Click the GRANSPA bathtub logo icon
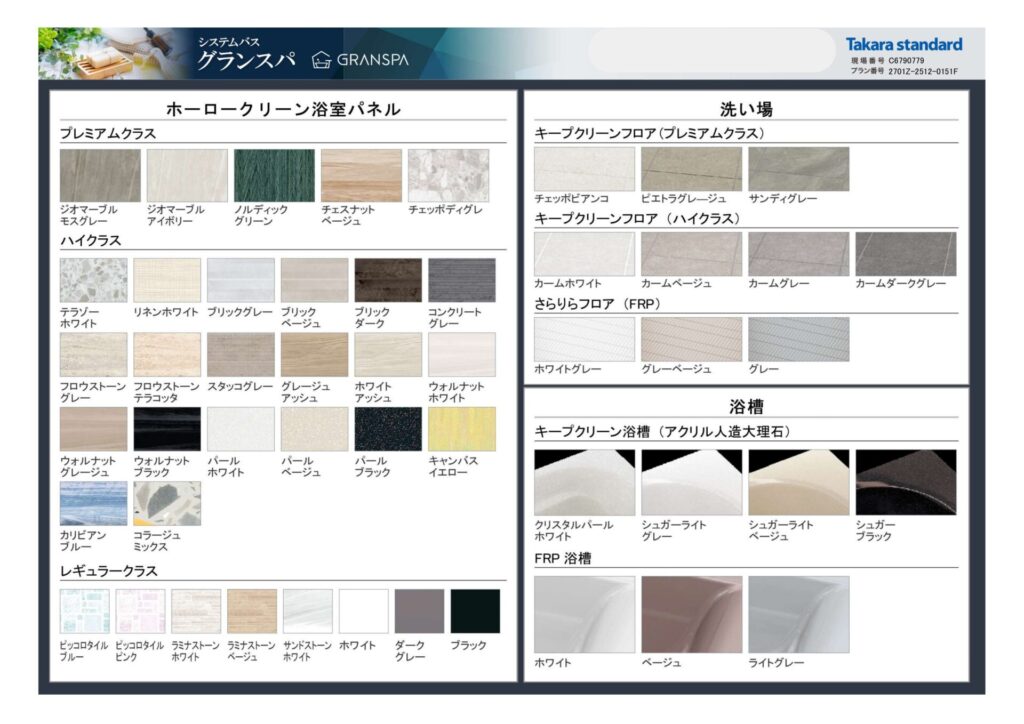The height and width of the screenshot is (724, 1024). click(x=321, y=59)
